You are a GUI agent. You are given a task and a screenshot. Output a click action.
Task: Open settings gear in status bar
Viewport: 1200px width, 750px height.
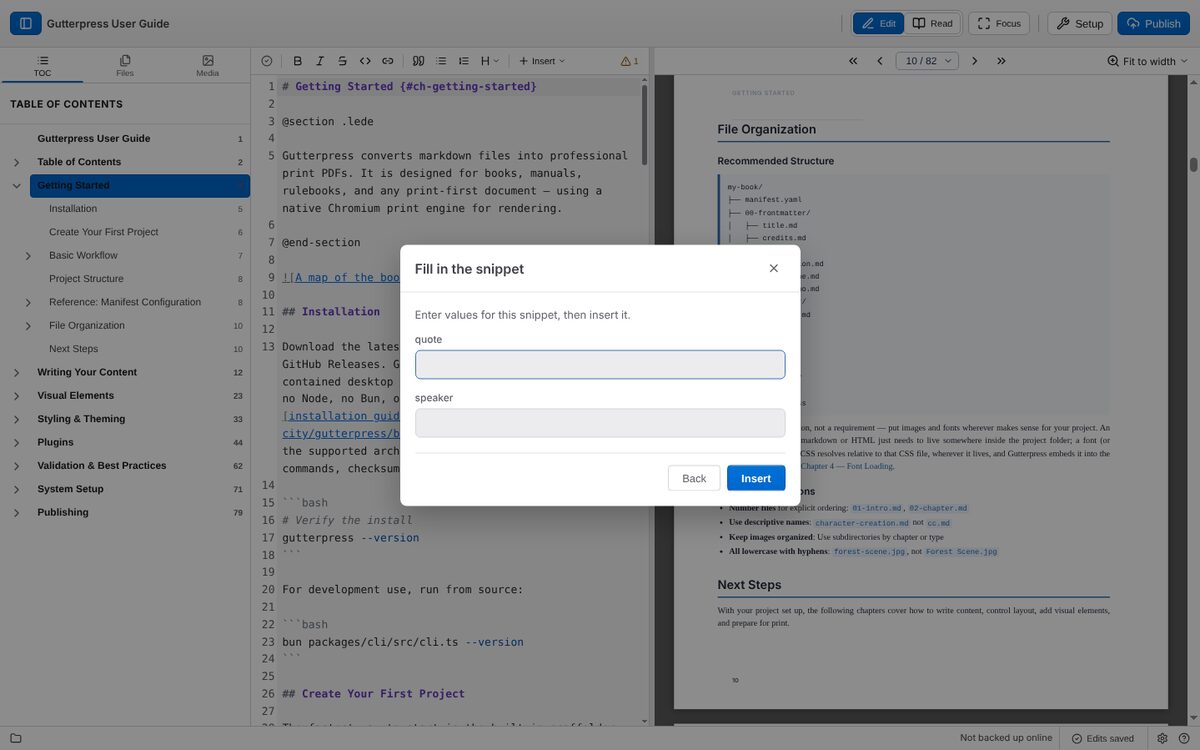[1163, 738]
